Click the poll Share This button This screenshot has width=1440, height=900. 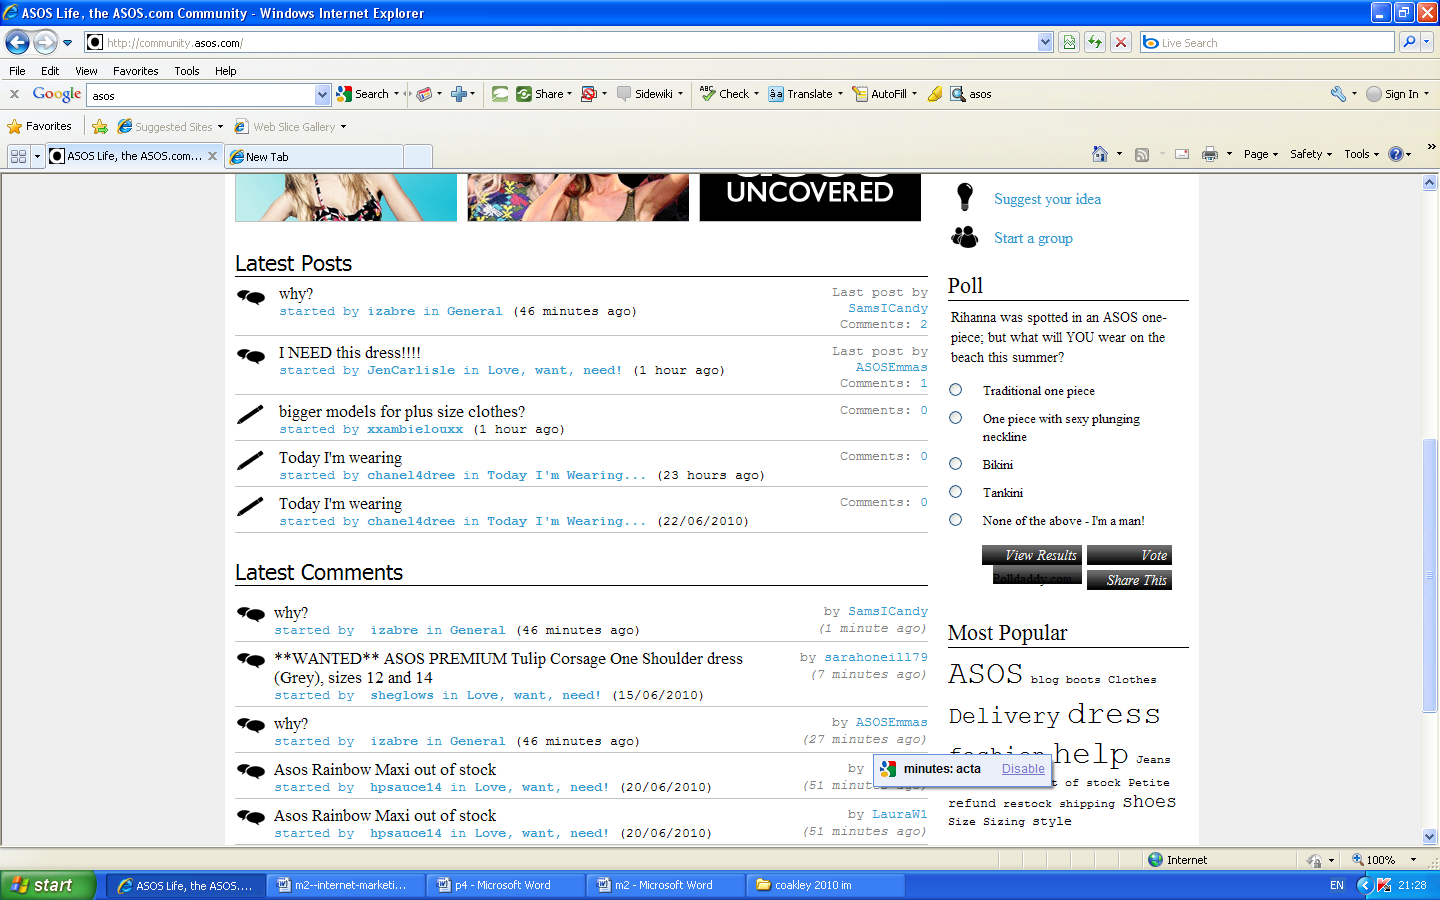click(1129, 580)
